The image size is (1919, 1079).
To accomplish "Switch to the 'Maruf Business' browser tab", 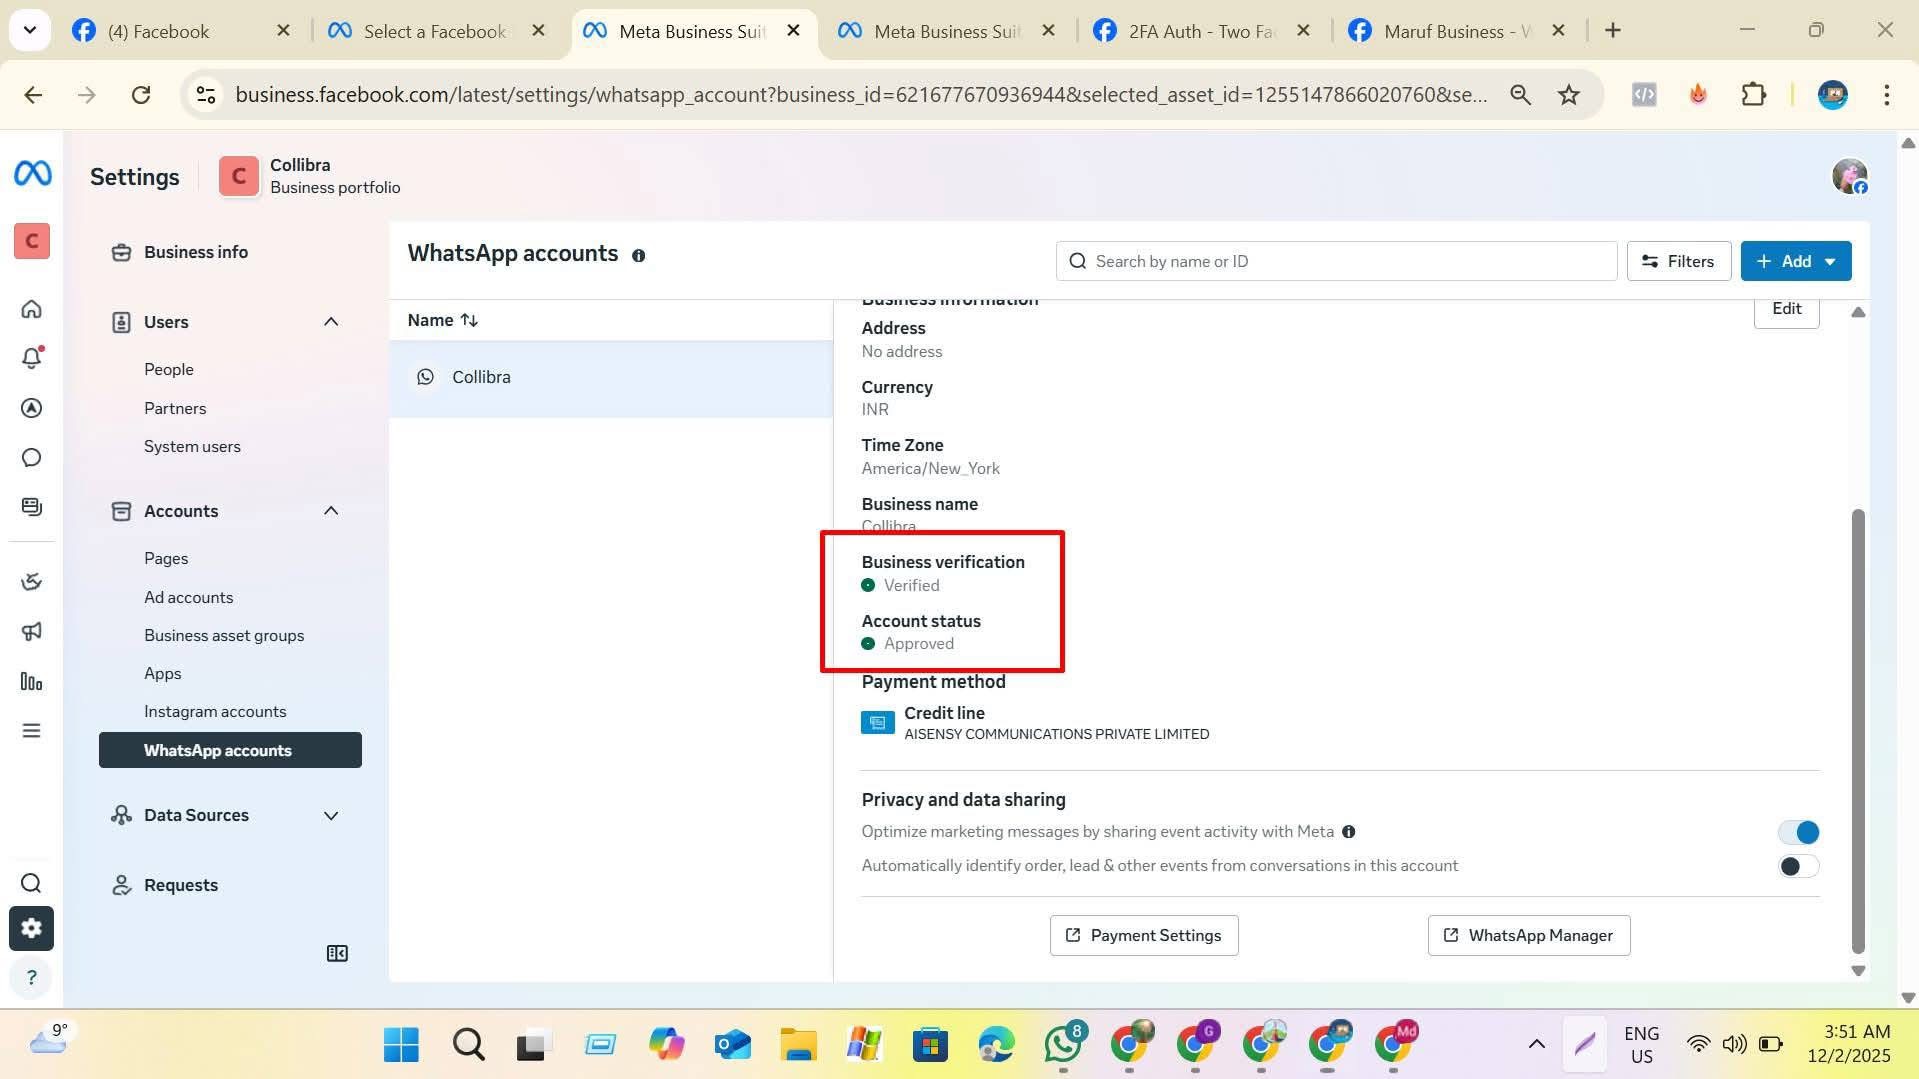I will coord(1459,31).
